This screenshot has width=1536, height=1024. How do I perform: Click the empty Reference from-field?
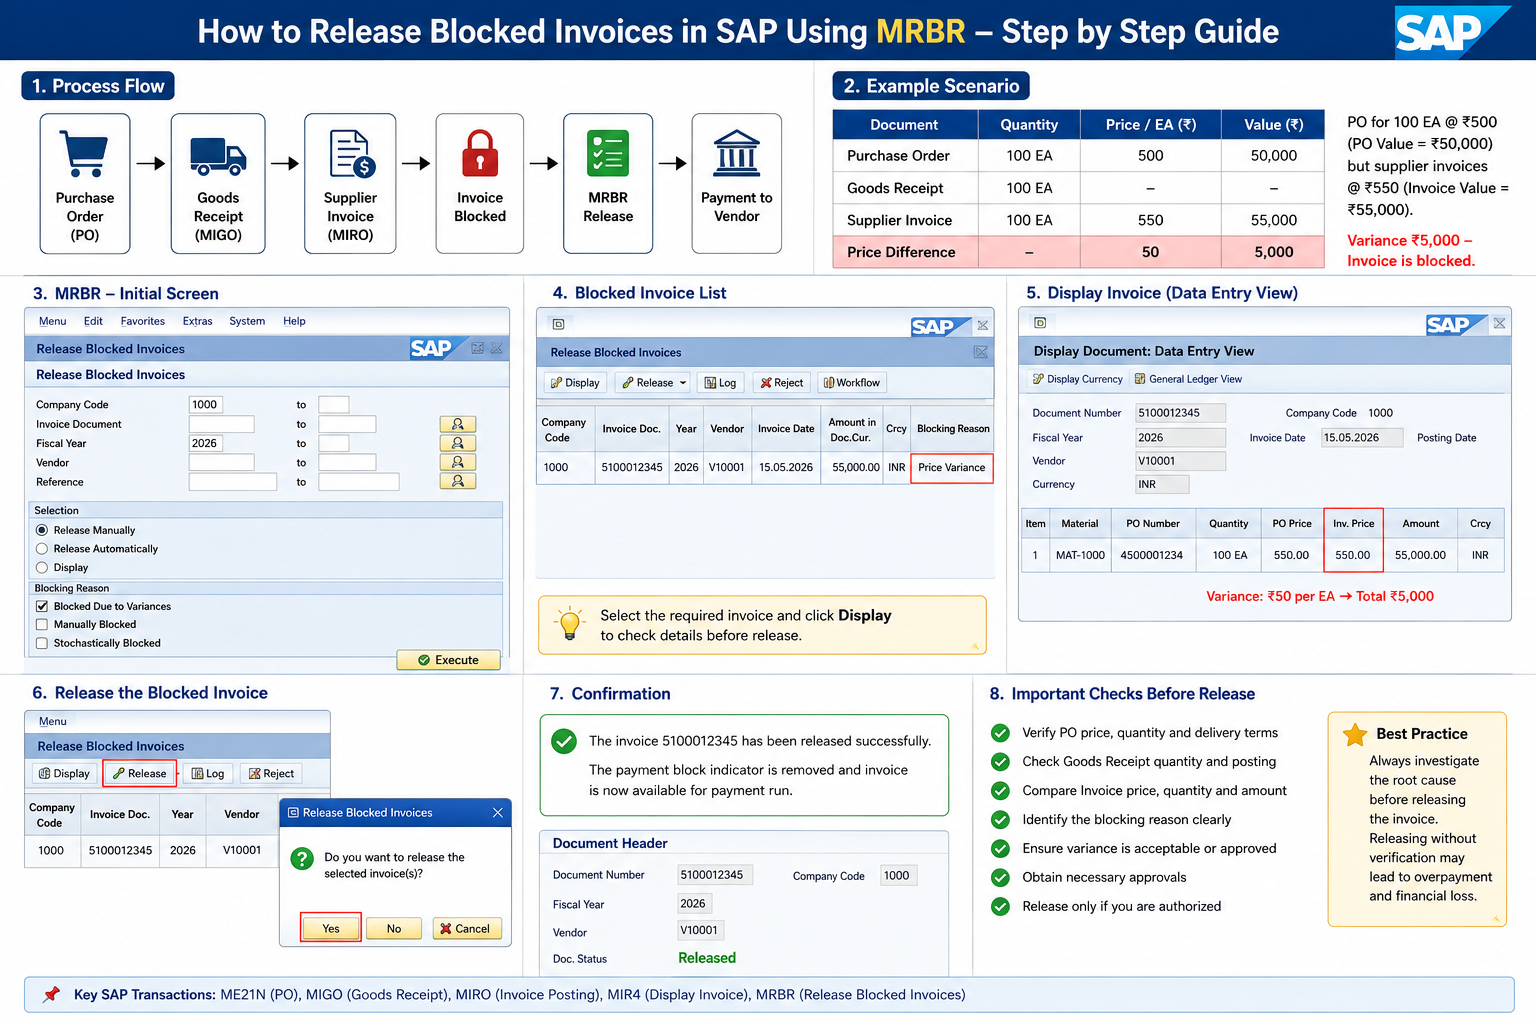233,481
